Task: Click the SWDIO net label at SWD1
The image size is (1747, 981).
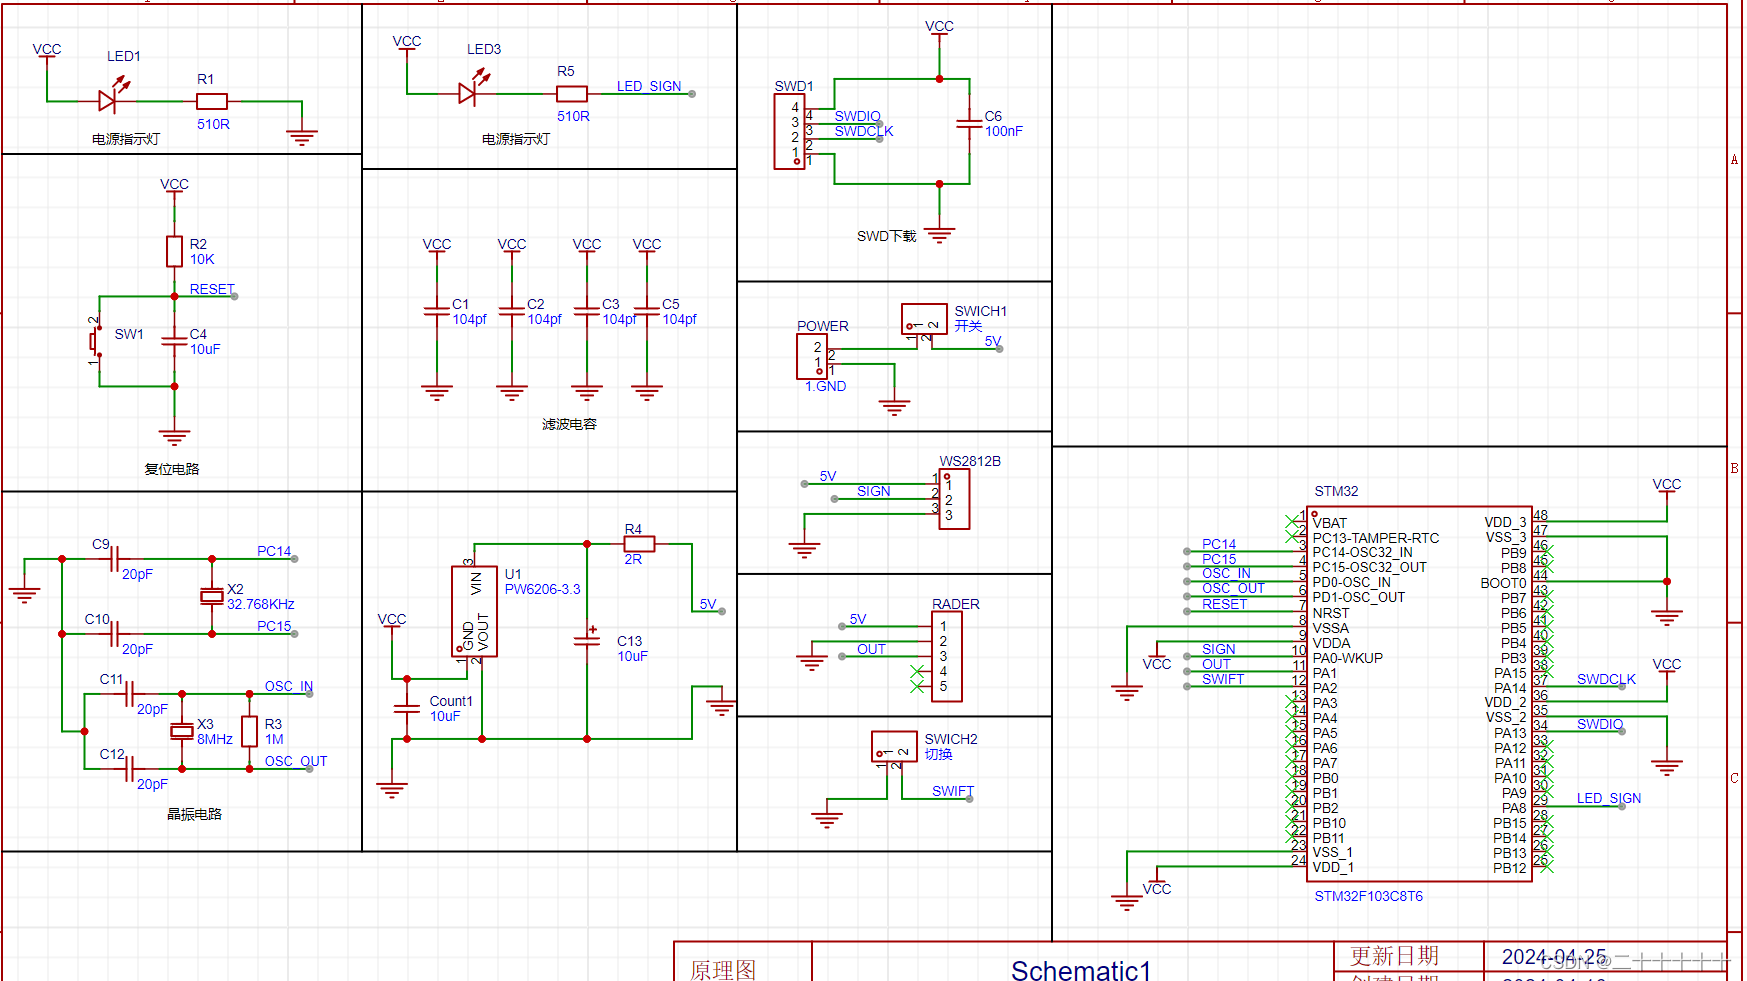Action: 857,116
